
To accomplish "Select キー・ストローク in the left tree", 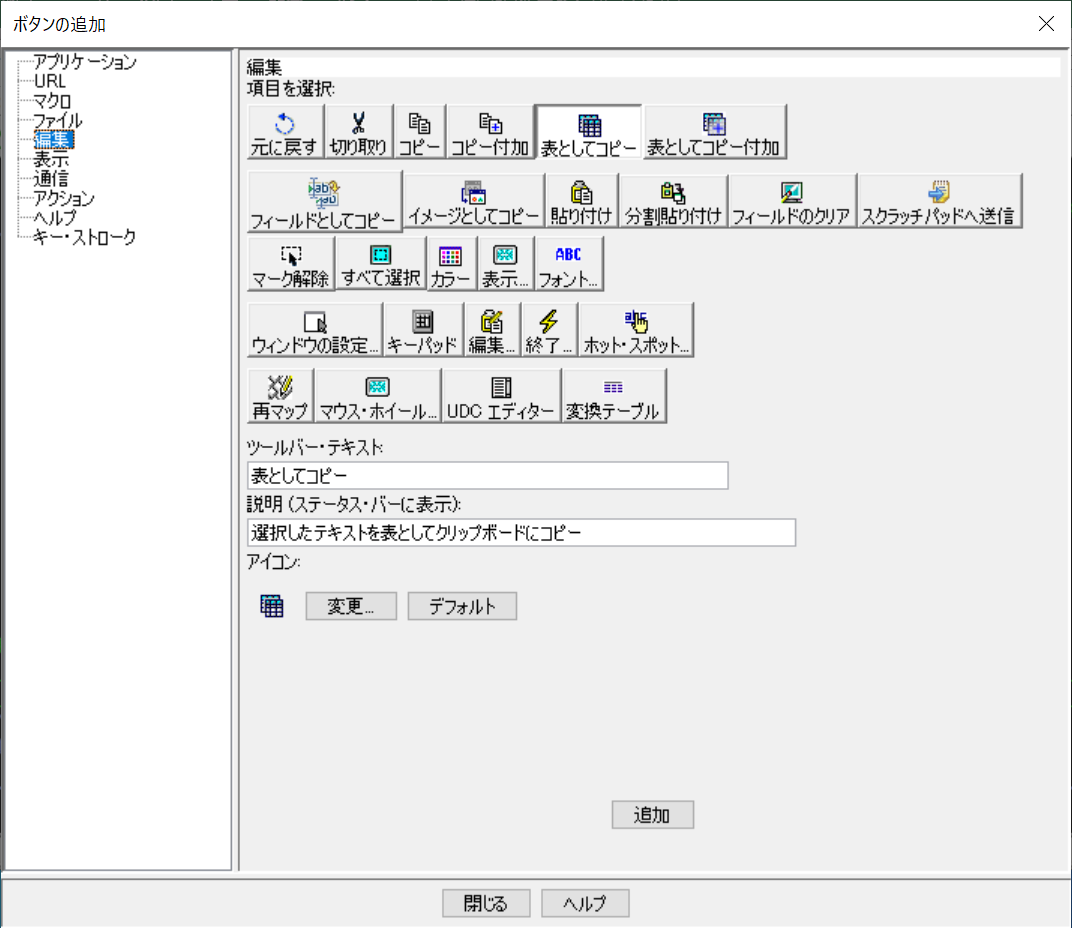I will 84,238.
